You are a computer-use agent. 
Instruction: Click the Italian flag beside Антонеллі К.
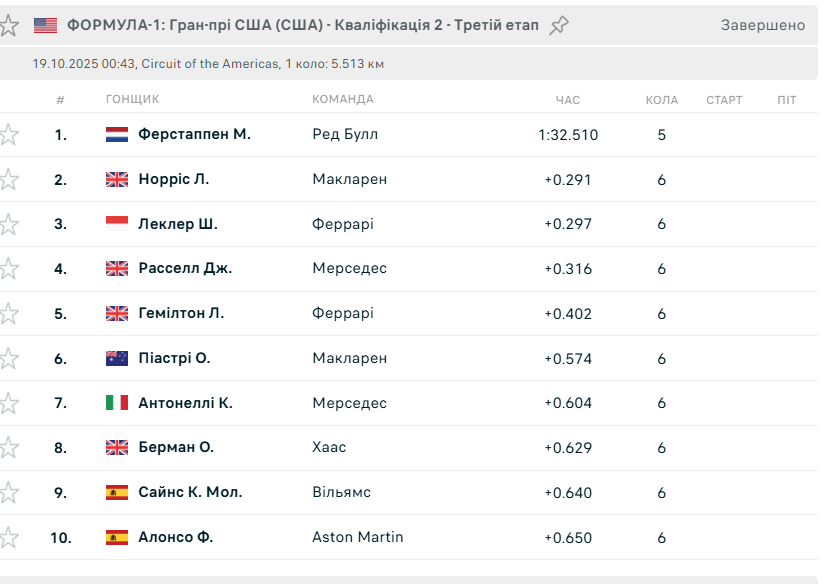[x=117, y=403]
